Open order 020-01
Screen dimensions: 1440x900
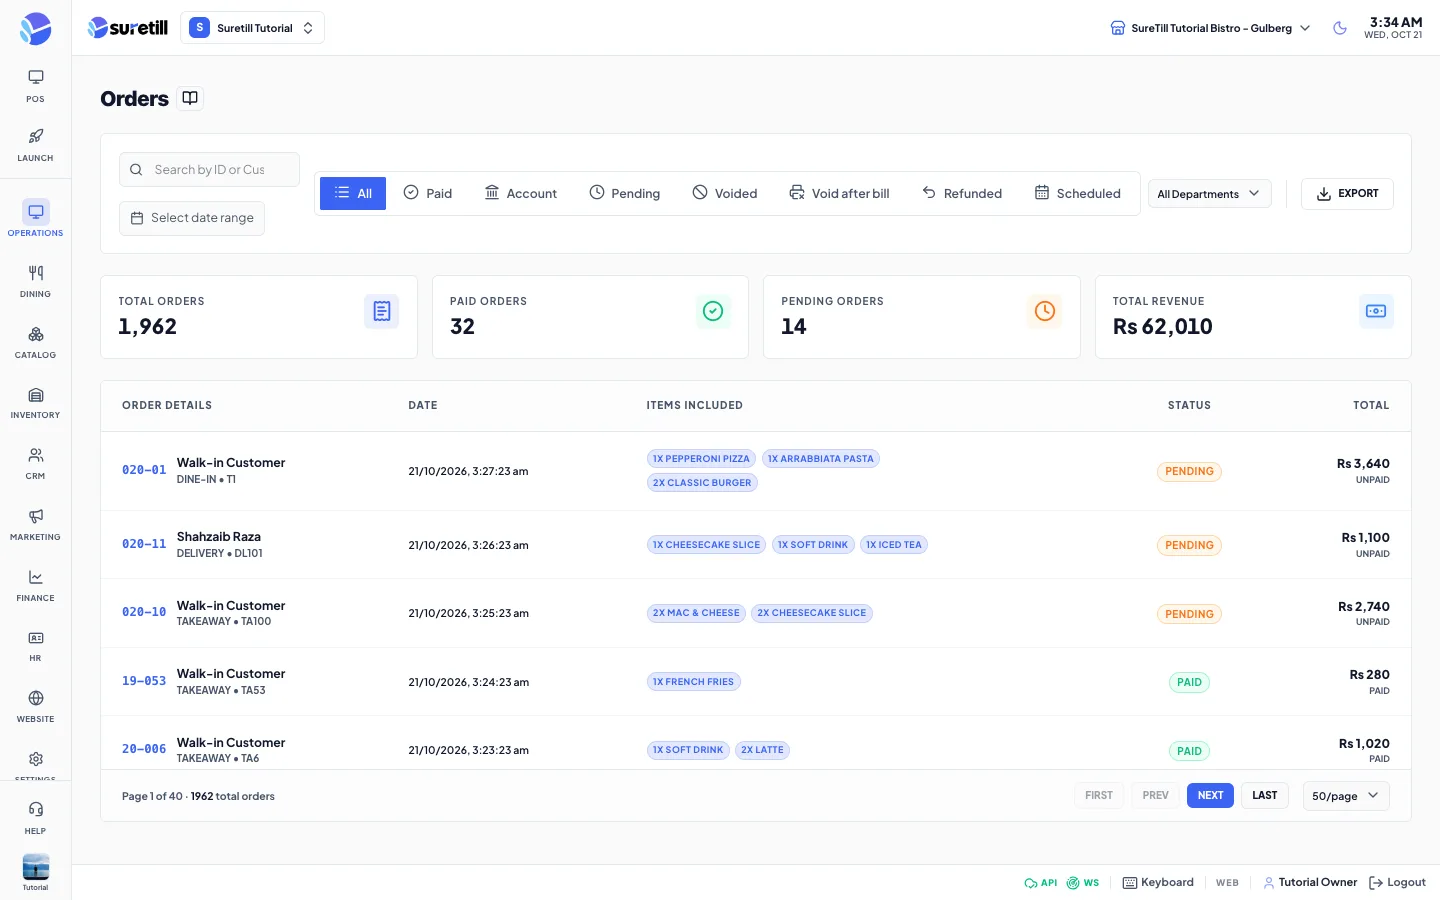pyautogui.click(x=144, y=470)
